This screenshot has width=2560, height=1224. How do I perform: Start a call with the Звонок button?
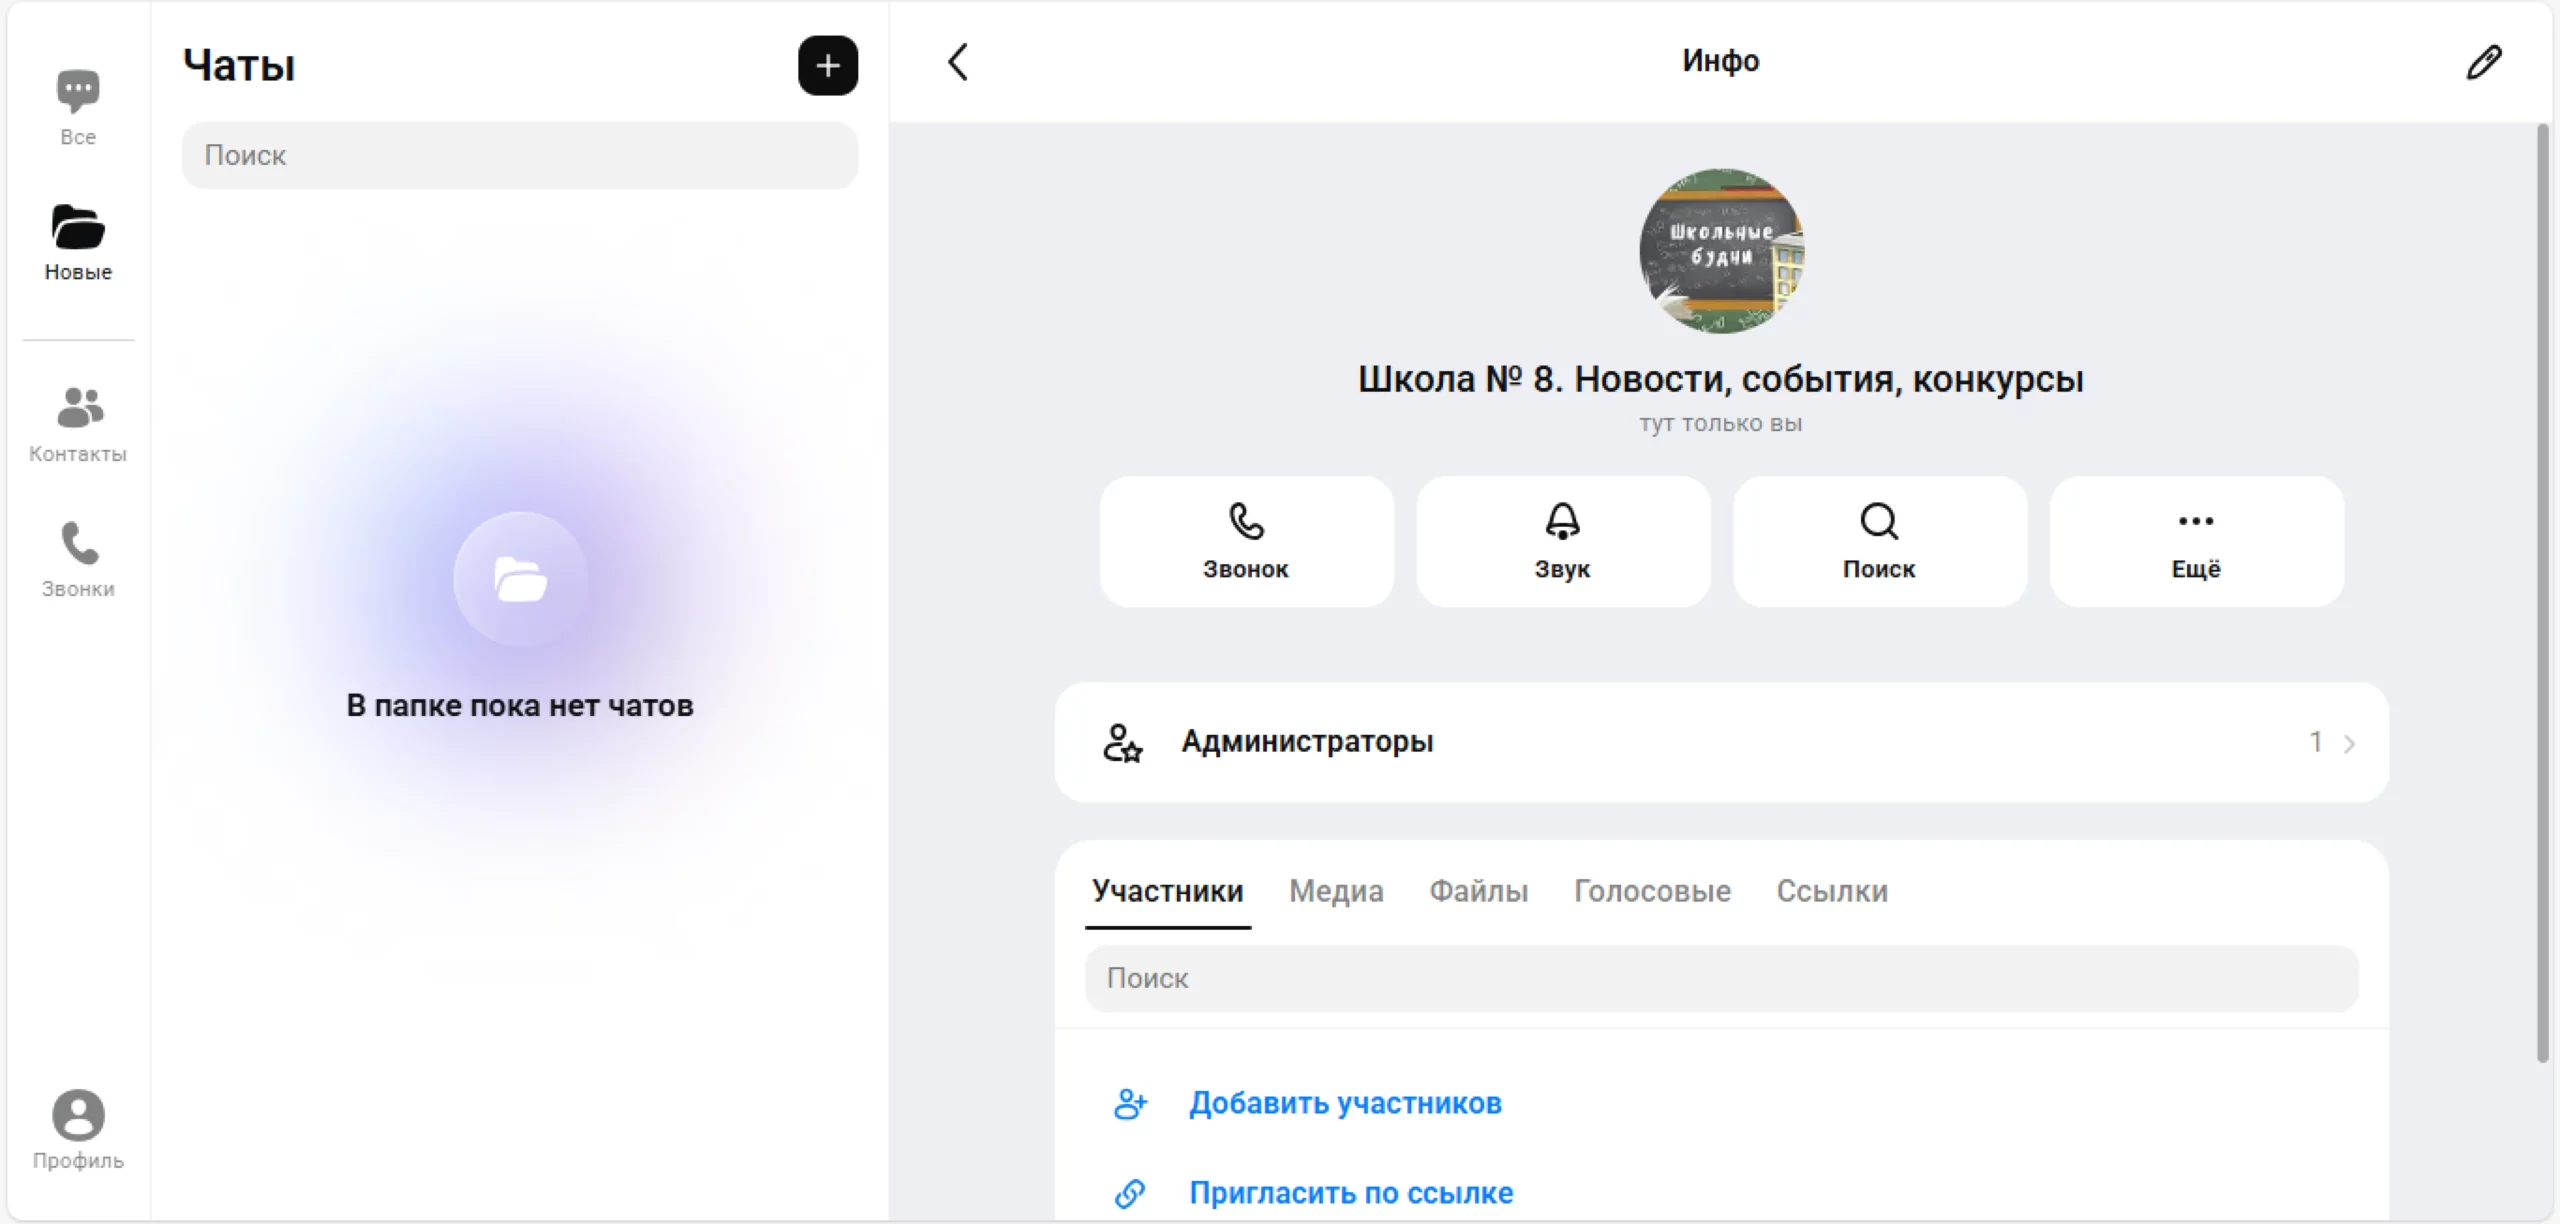point(1246,541)
